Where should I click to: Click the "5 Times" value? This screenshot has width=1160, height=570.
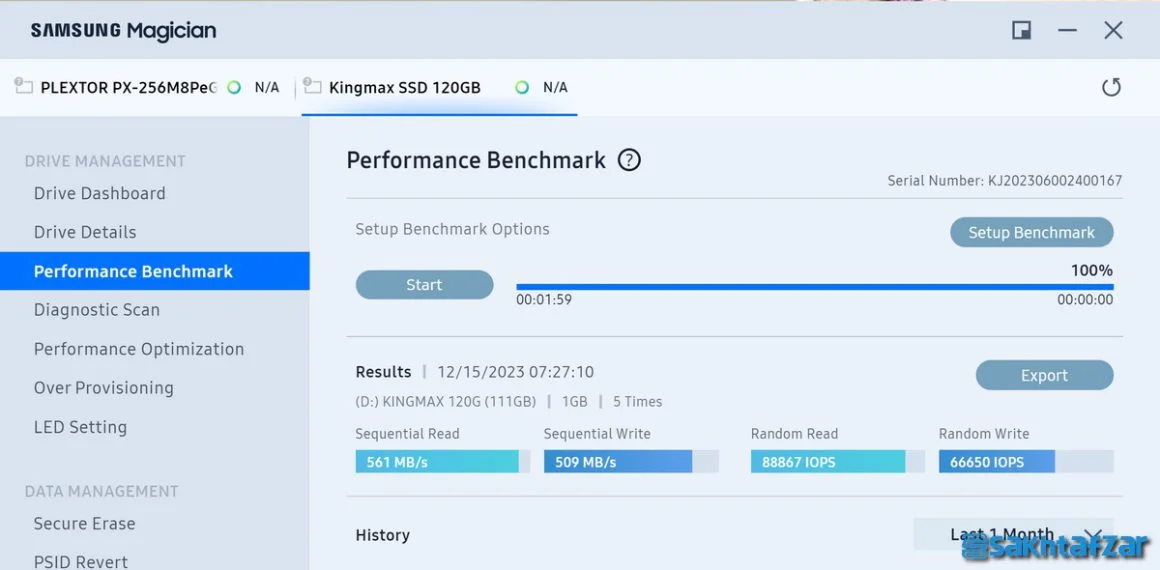(637, 402)
